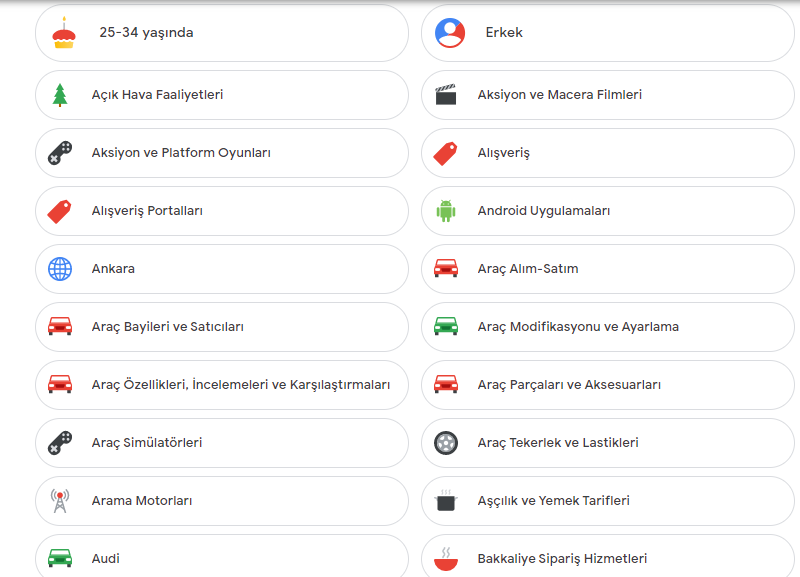
Task: Click the blue profile icon next to Erkek
Action: [x=450, y=33]
